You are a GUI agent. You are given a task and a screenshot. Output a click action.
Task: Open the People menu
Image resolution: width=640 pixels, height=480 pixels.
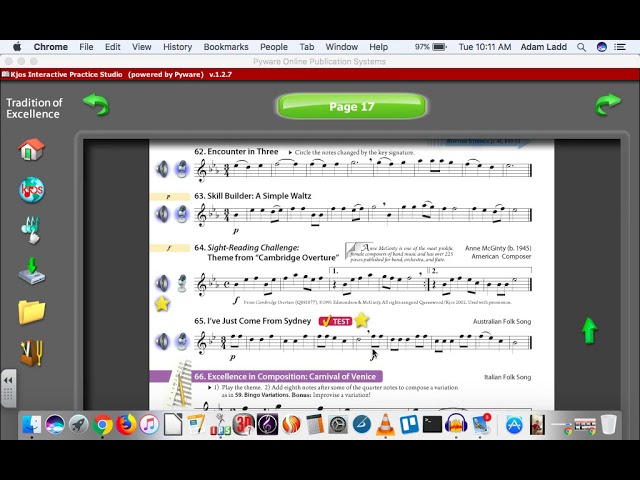[x=274, y=47]
